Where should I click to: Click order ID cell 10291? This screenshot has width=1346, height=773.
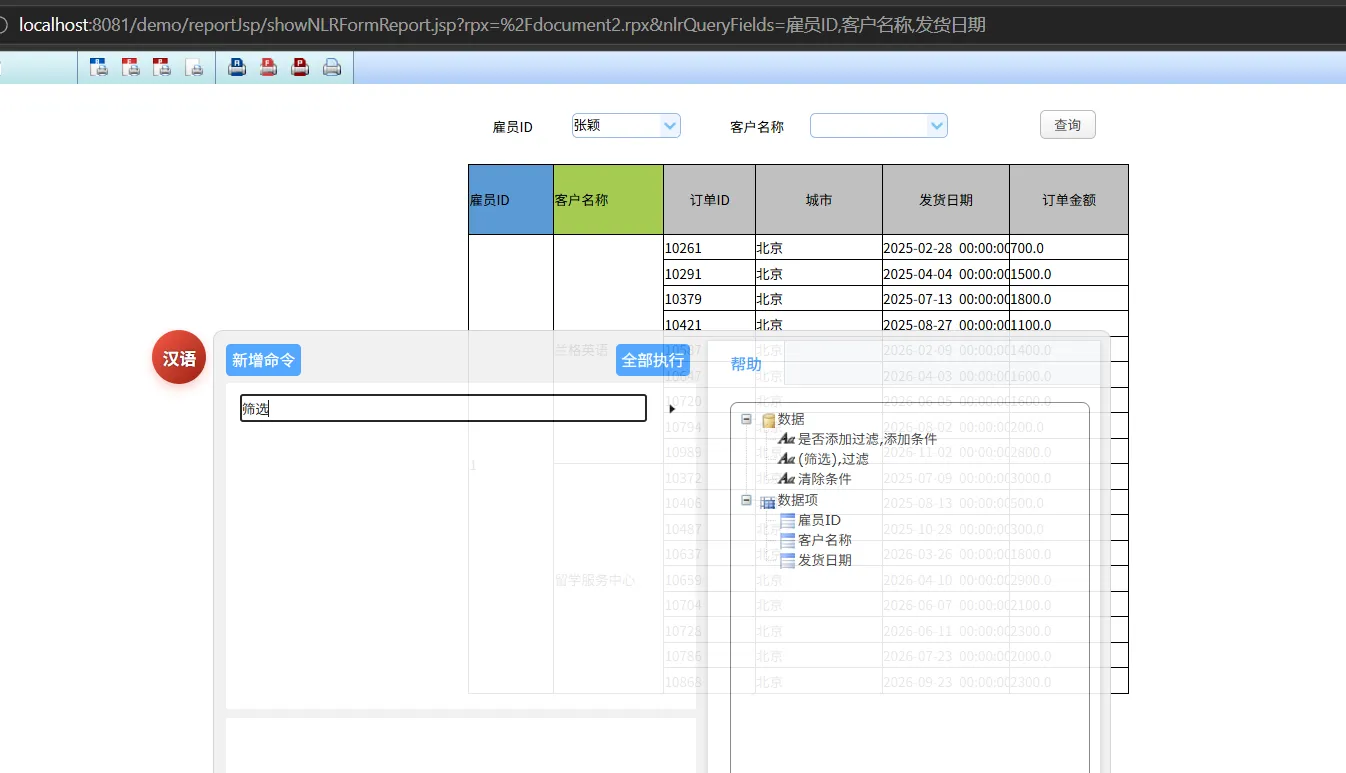point(709,273)
